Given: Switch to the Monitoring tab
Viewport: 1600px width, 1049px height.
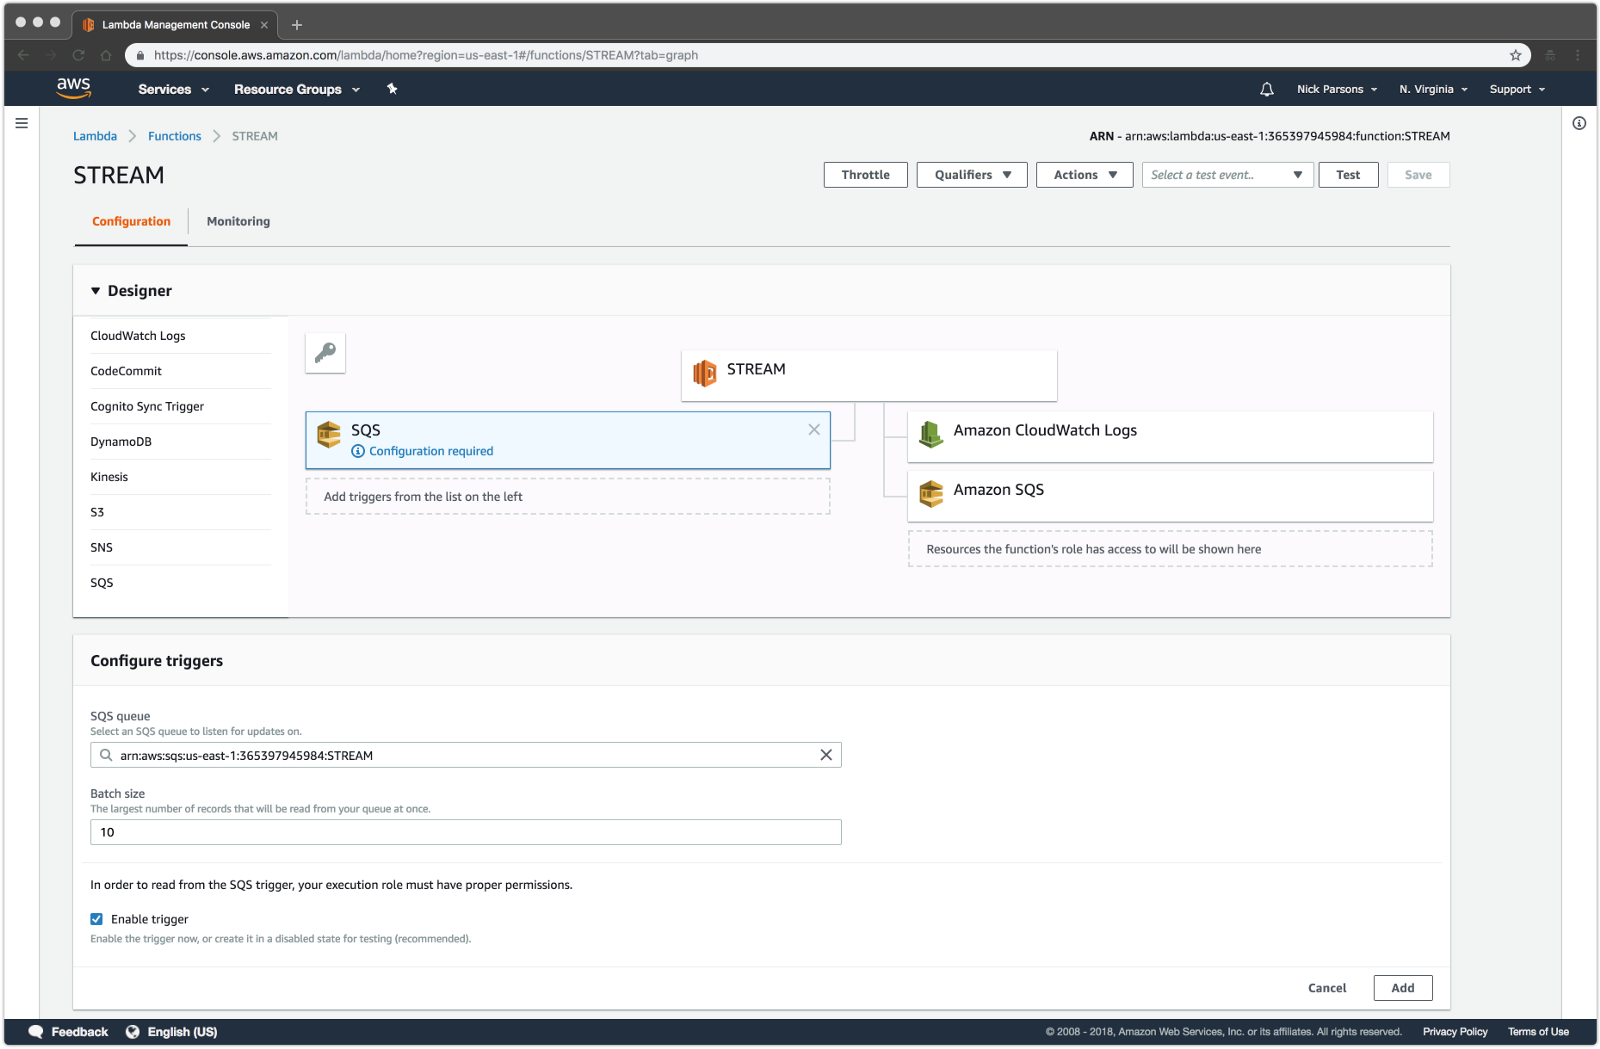Looking at the screenshot, I should click(238, 221).
